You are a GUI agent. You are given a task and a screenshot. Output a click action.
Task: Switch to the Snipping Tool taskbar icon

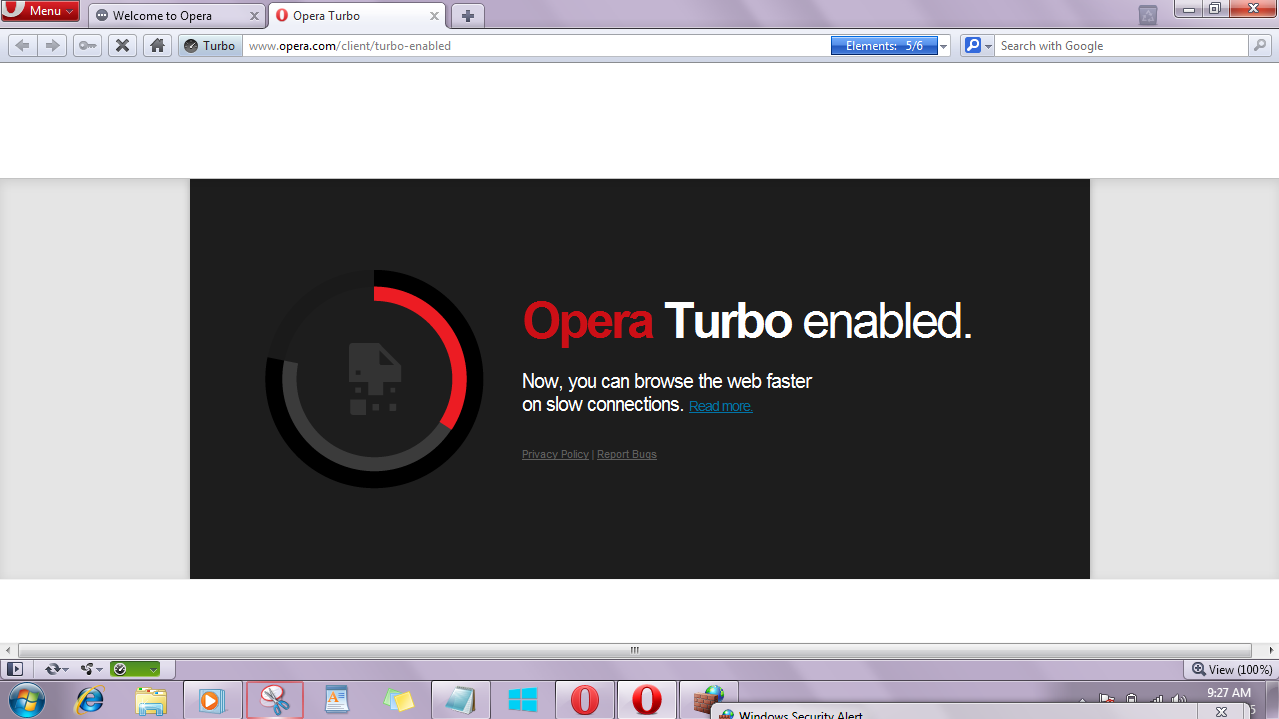(275, 701)
